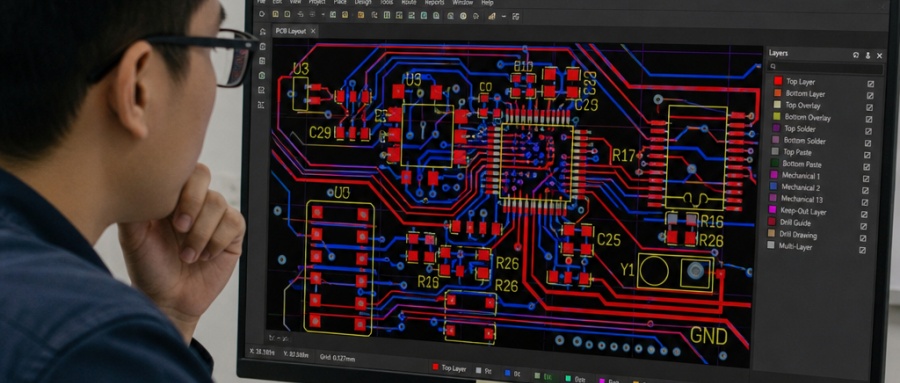900x383 pixels.
Task: Select the 'Mechanical 13' layer name
Action: coord(802,199)
